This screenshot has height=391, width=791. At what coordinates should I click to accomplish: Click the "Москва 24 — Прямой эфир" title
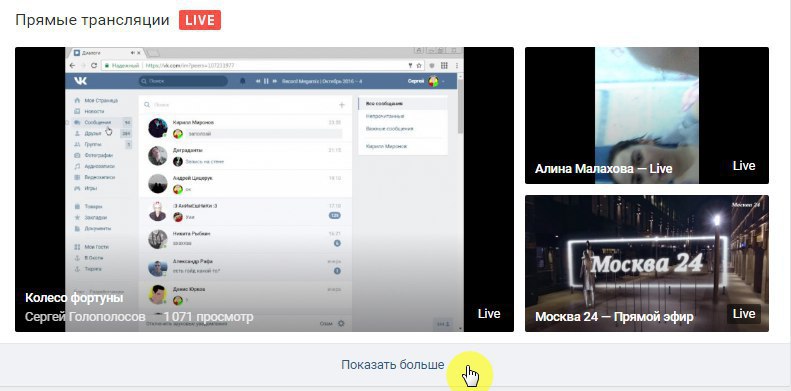[x=614, y=317]
